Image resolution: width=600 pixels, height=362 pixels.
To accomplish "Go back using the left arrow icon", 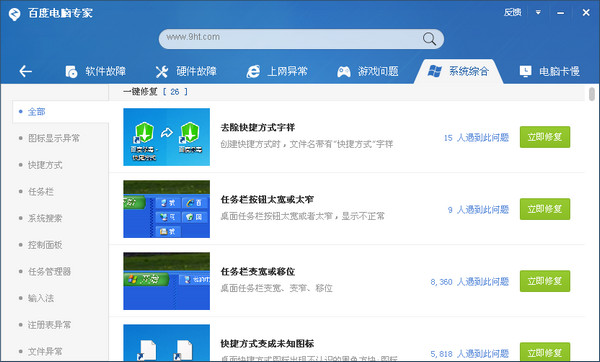I will [25, 71].
